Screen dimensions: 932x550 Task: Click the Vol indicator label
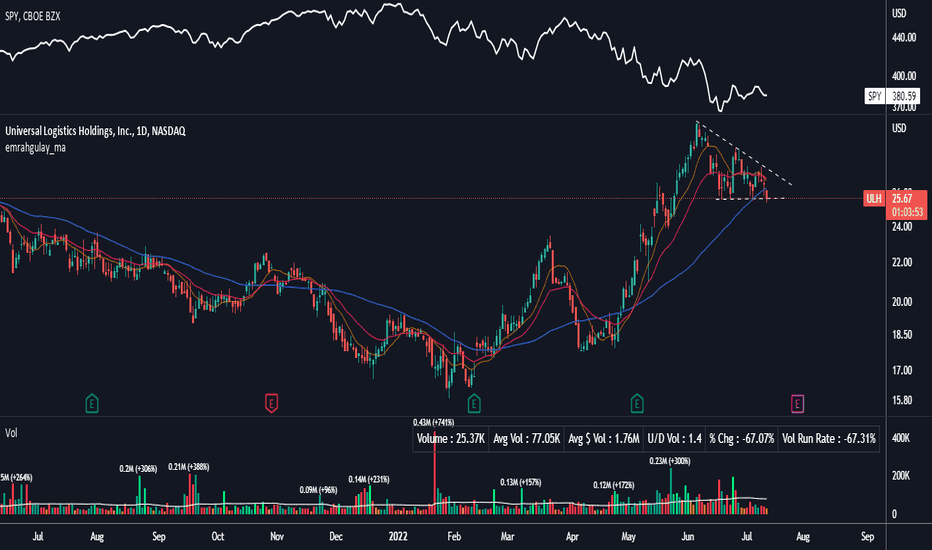pyautogui.click(x=11, y=433)
